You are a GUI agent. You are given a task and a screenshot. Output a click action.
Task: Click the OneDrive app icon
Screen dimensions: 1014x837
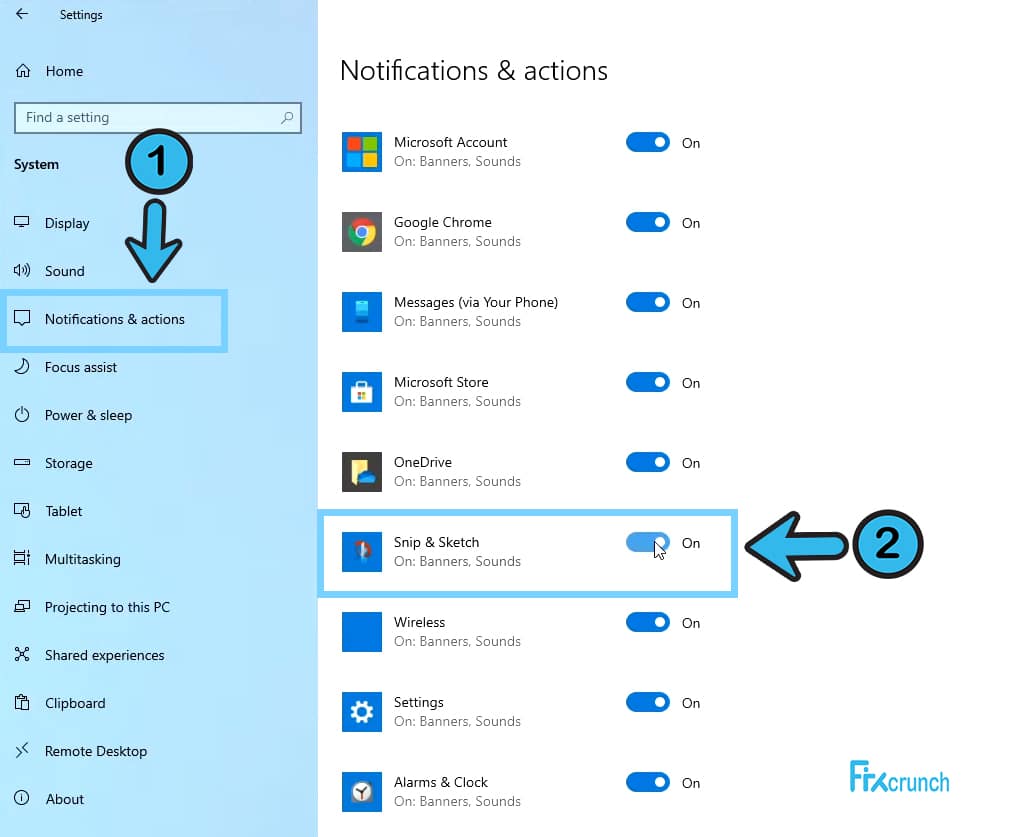[361, 472]
